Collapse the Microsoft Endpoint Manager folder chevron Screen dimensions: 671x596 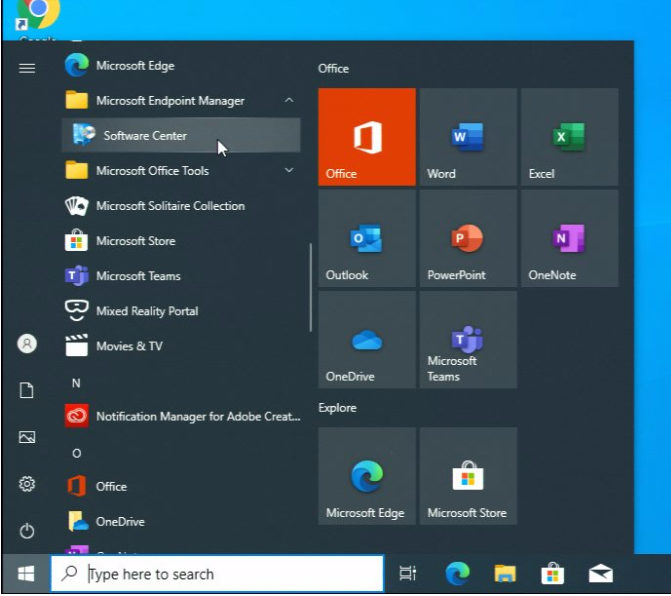tap(289, 100)
